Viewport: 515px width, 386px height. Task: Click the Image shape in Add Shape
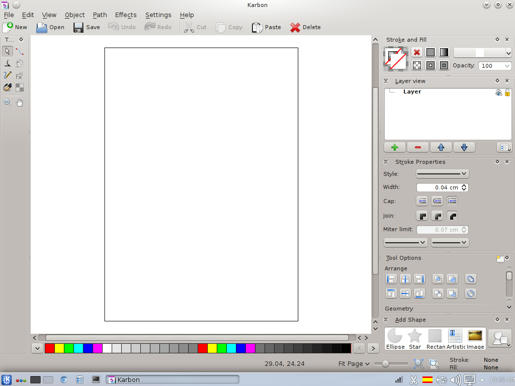[475, 339]
